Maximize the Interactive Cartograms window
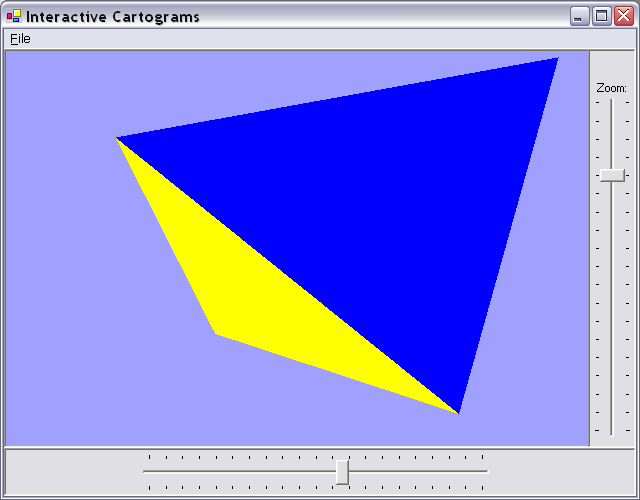Image resolution: width=640 pixels, height=500 pixels. click(602, 16)
